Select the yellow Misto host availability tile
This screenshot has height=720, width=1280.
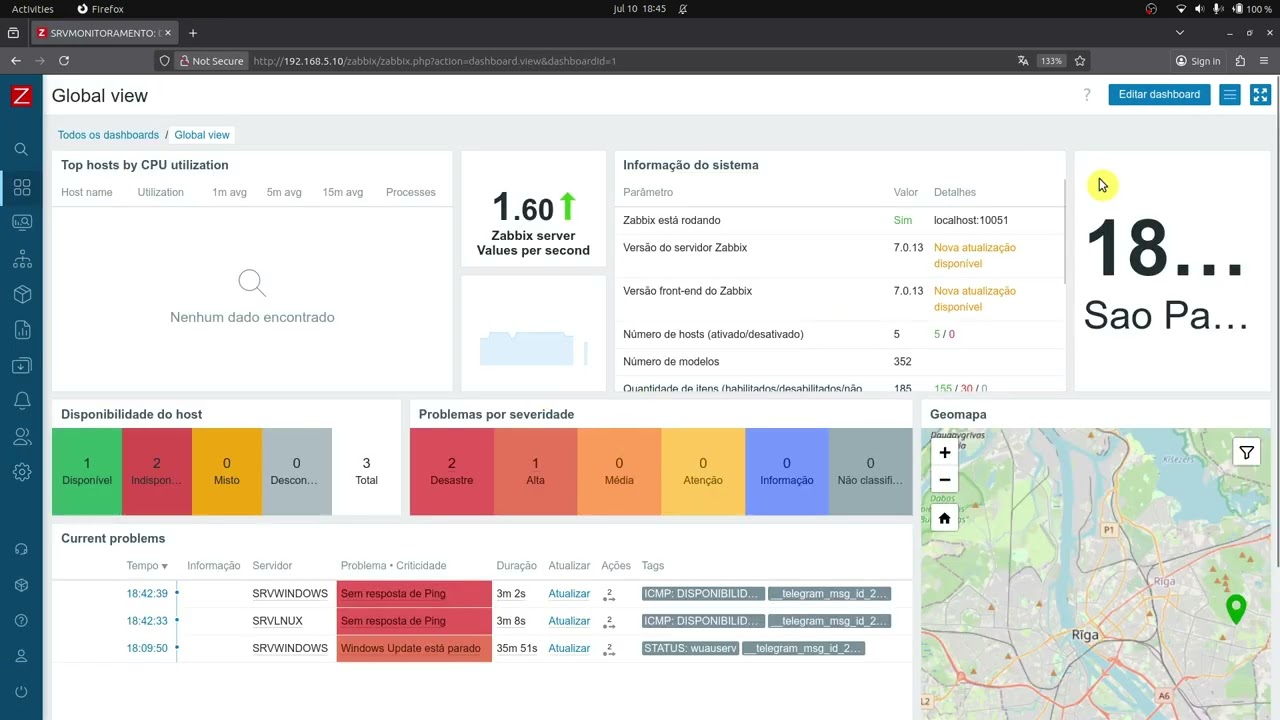(x=227, y=472)
